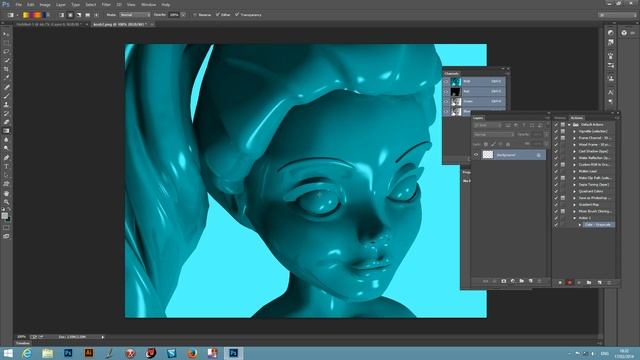The height and width of the screenshot is (360, 640).
Task: Select the Healing Brush tool
Action: click(6, 87)
